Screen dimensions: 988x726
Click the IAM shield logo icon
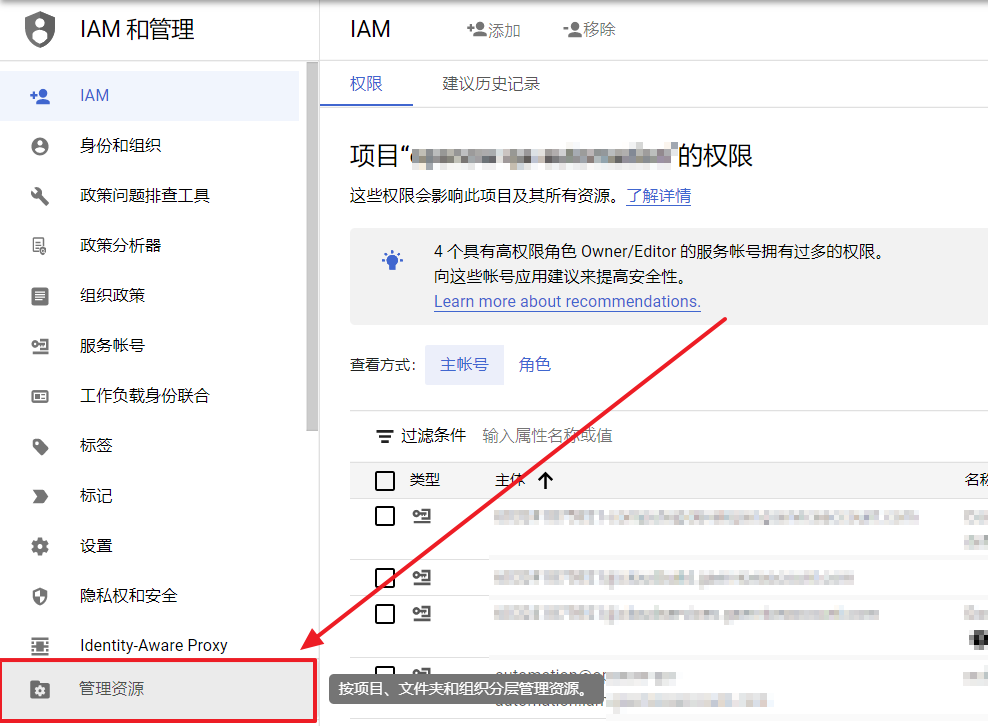tap(40, 30)
